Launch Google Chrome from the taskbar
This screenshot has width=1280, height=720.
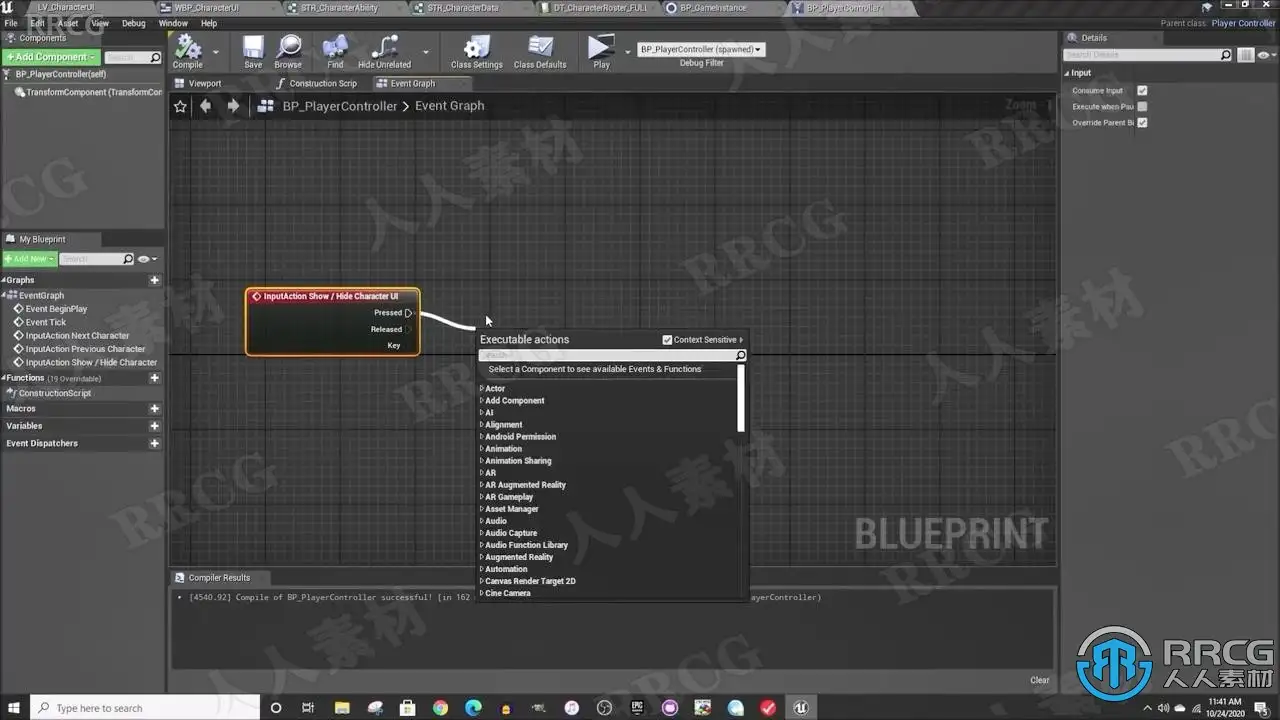coord(441,708)
